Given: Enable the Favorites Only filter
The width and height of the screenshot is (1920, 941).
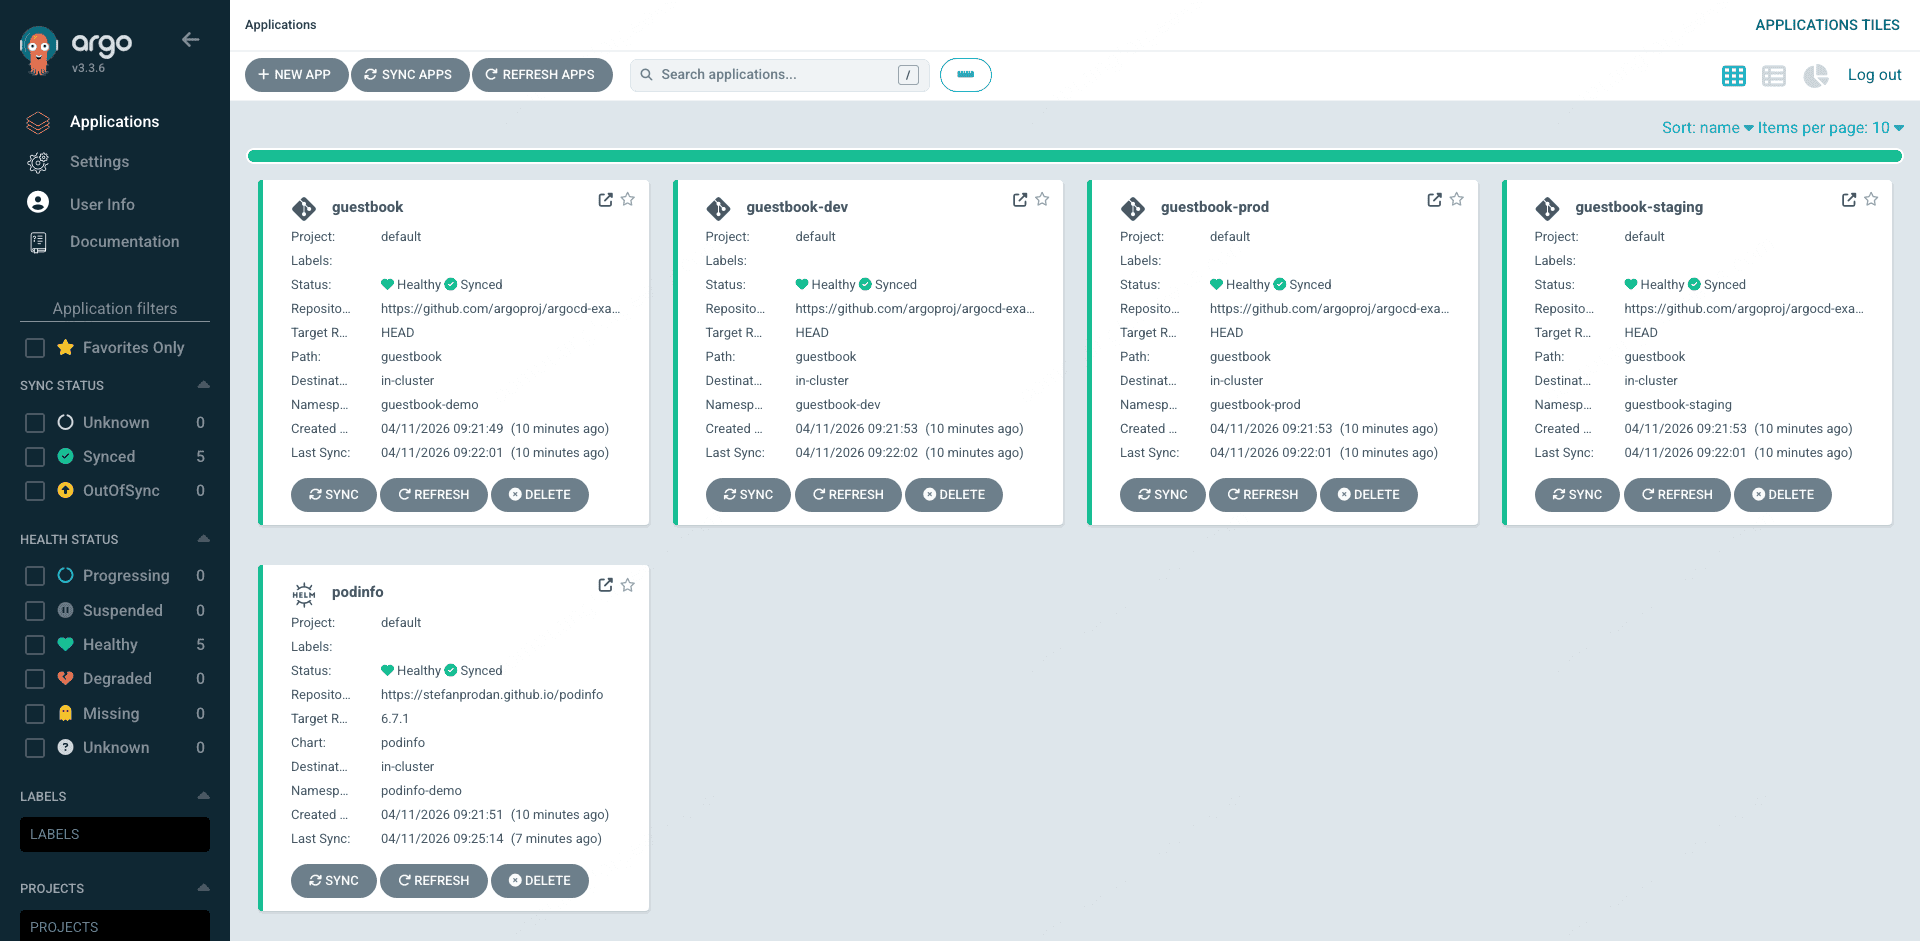Looking at the screenshot, I should [34, 347].
